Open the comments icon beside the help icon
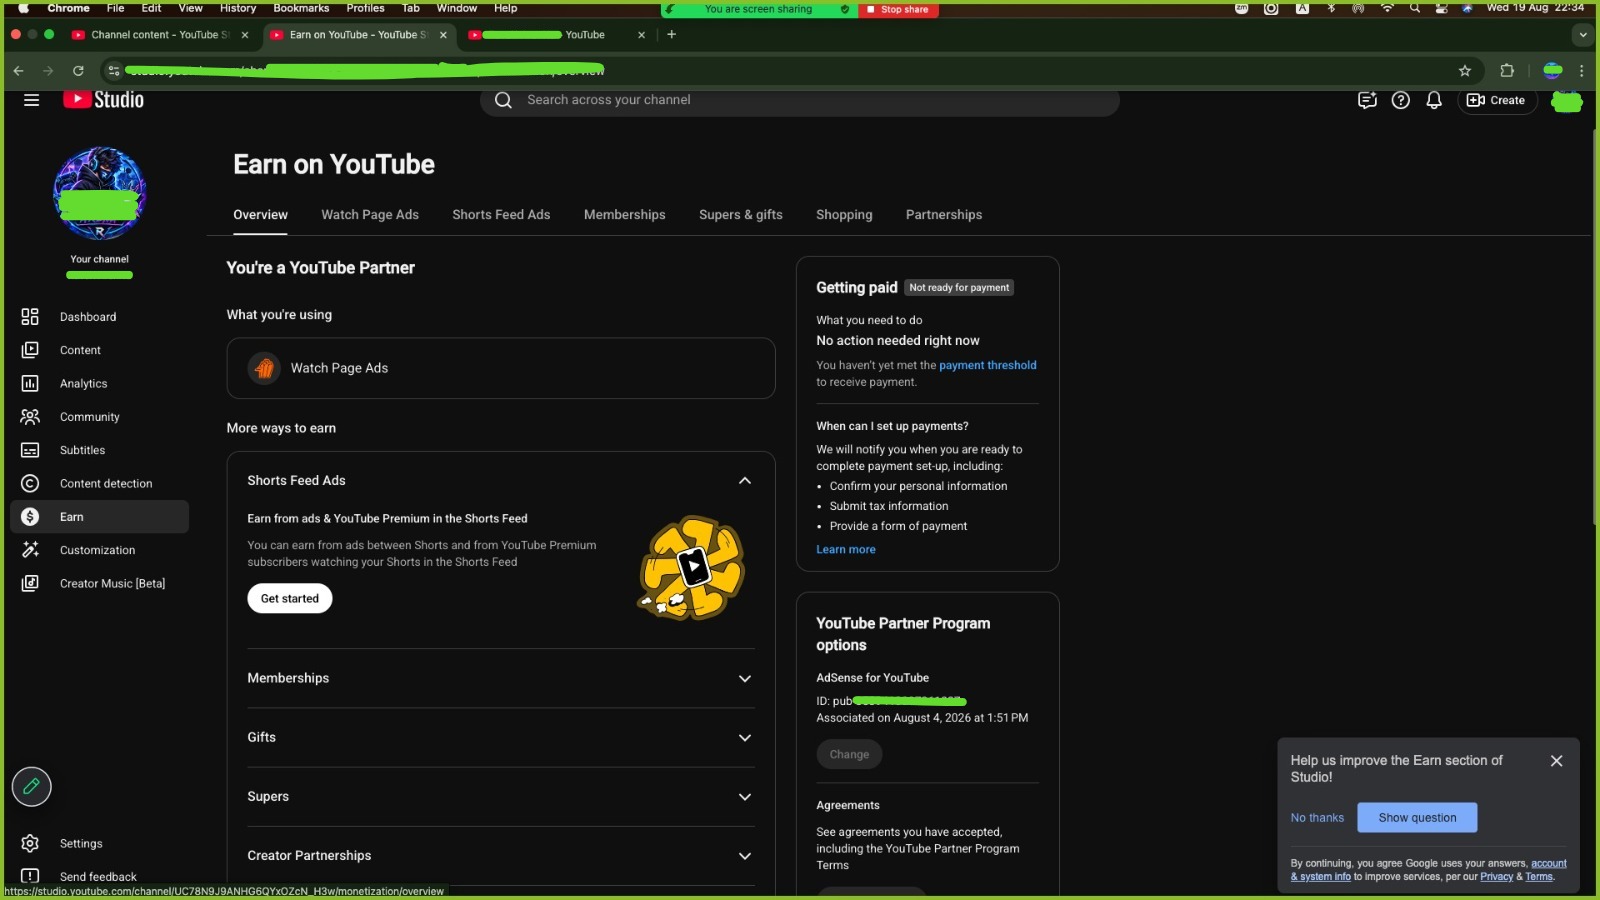Viewport: 1600px width, 900px height. click(x=1367, y=100)
